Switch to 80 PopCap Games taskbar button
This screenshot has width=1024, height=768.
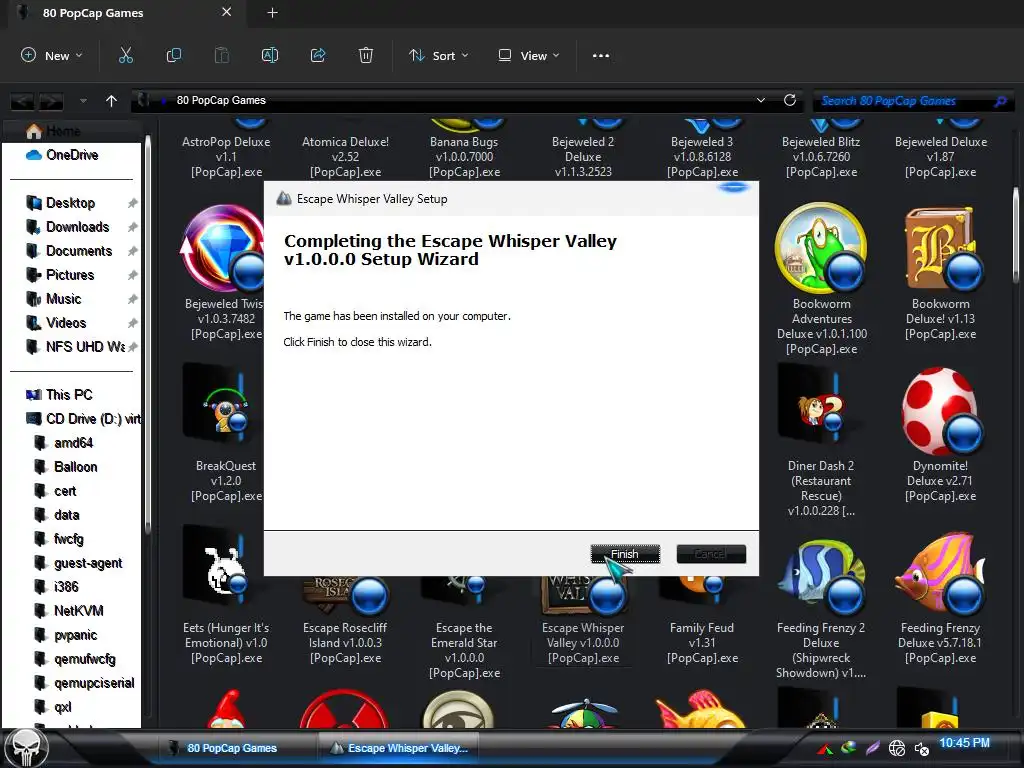click(x=230, y=748)
